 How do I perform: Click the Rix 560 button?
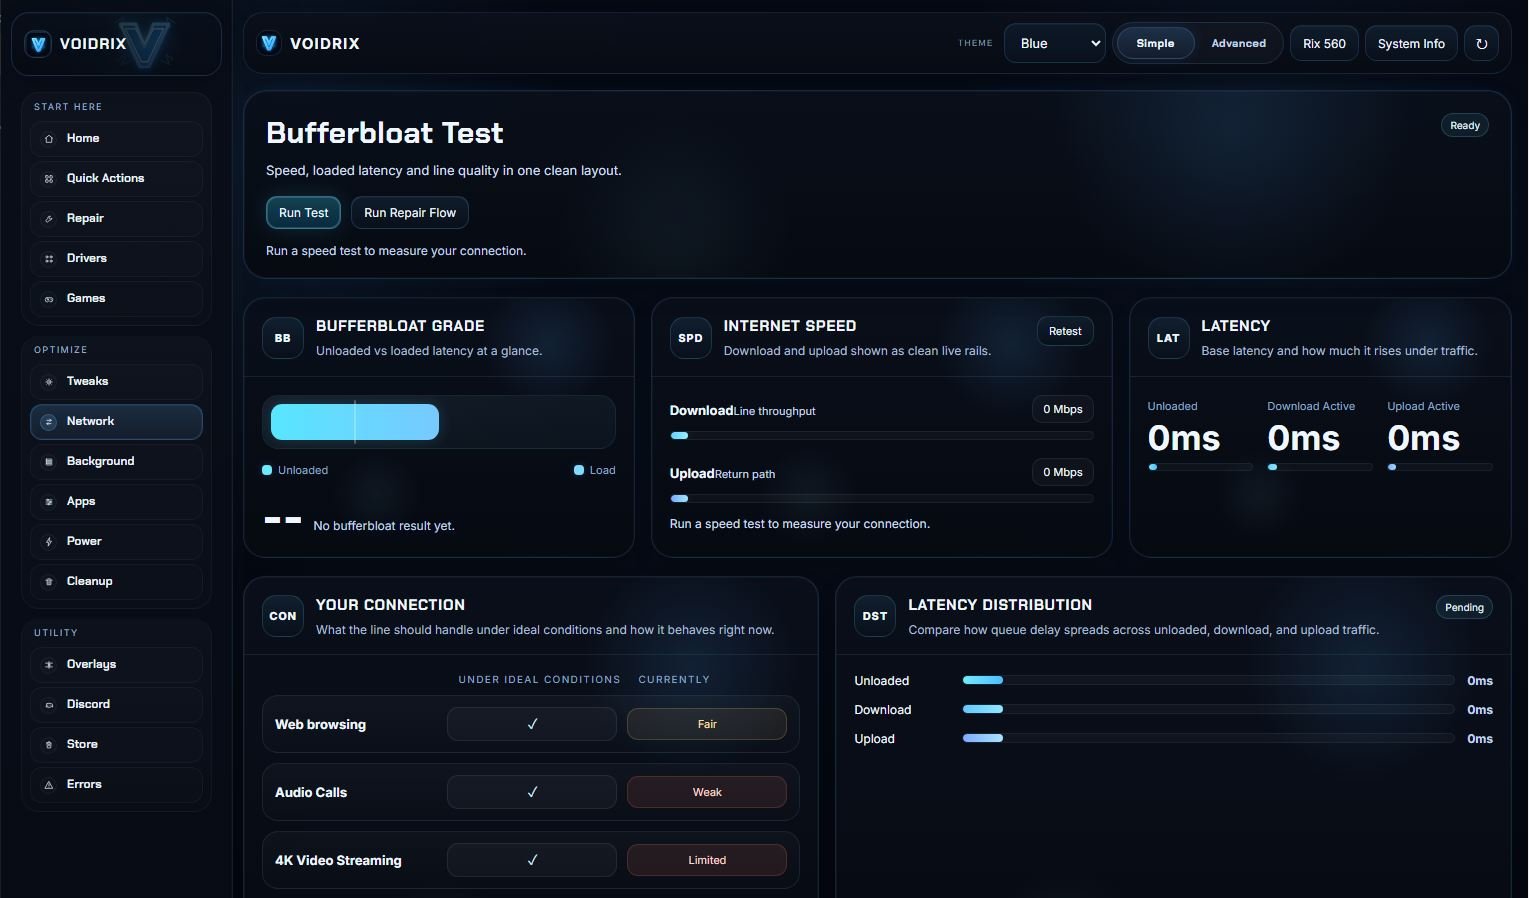click(1324, 44)
